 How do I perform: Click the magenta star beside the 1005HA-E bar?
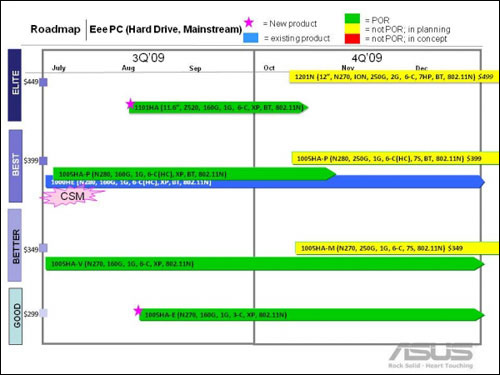coord(138,311)
